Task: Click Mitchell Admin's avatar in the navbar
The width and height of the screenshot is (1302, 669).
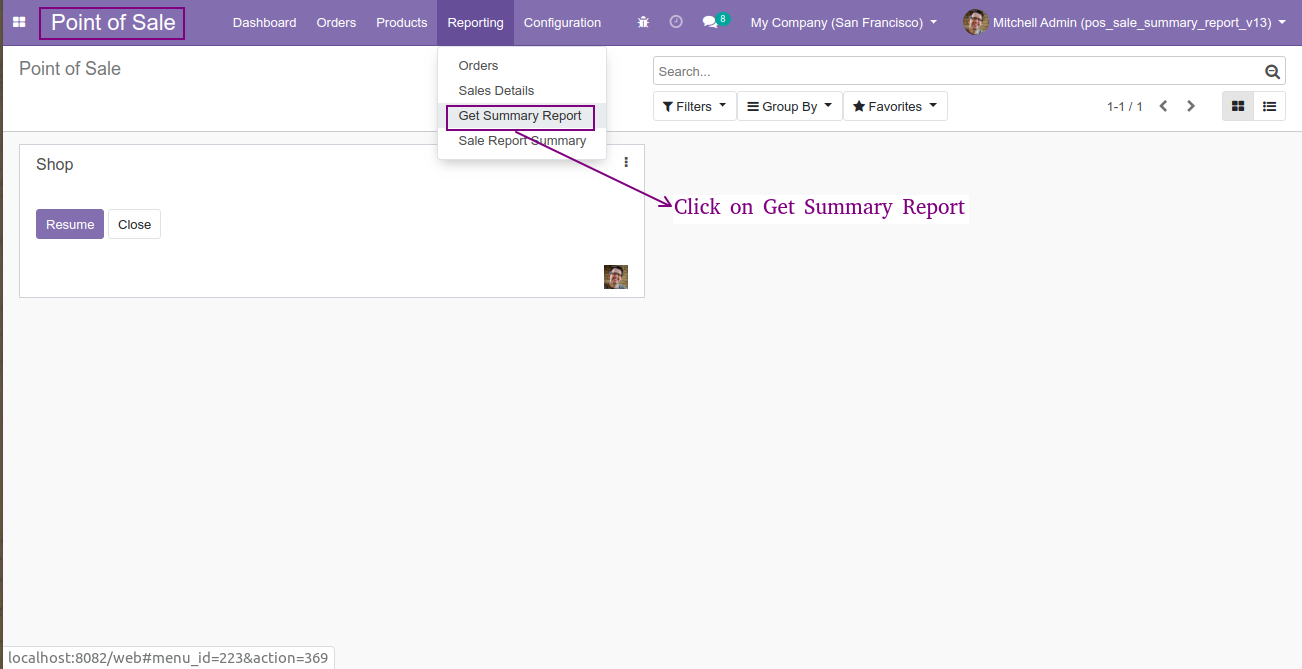Action: [975, 22]
